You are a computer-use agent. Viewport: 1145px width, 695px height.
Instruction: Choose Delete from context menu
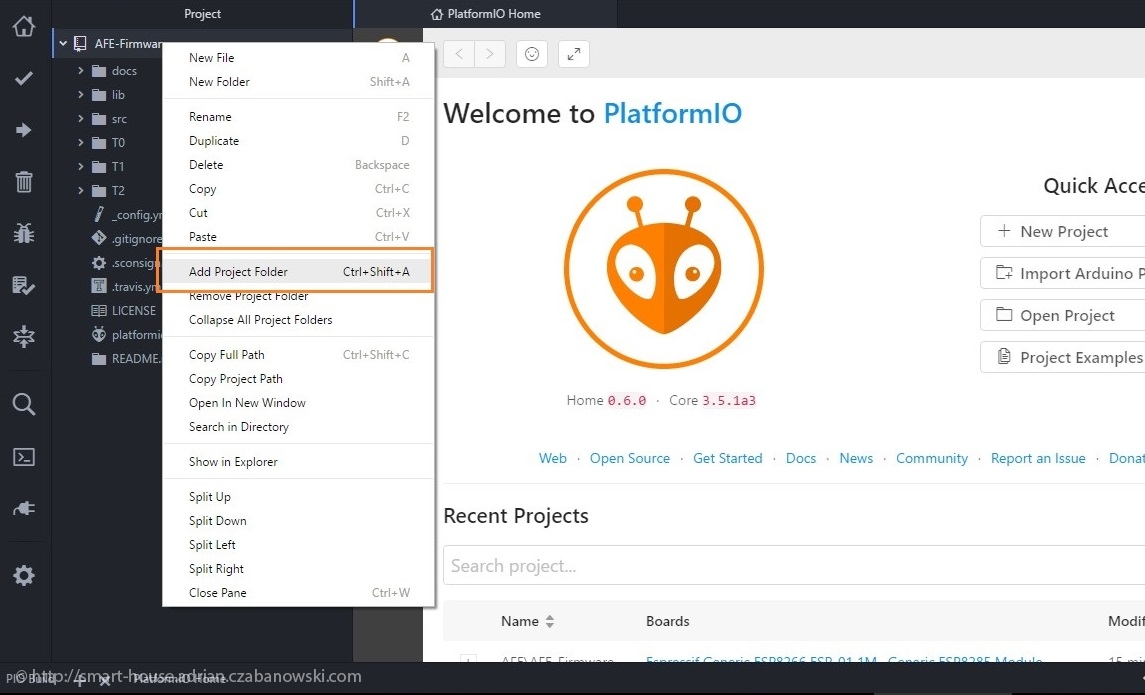click(x=299, y=165)
